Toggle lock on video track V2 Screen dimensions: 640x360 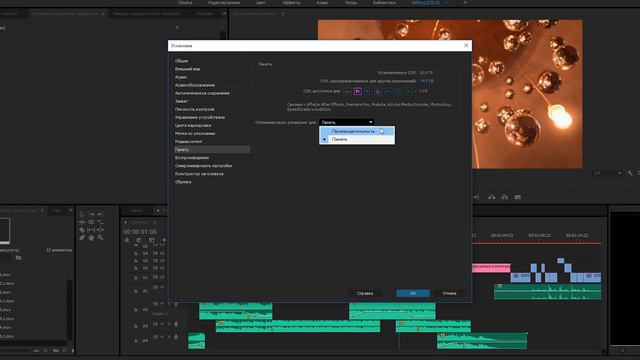point(136,268)
